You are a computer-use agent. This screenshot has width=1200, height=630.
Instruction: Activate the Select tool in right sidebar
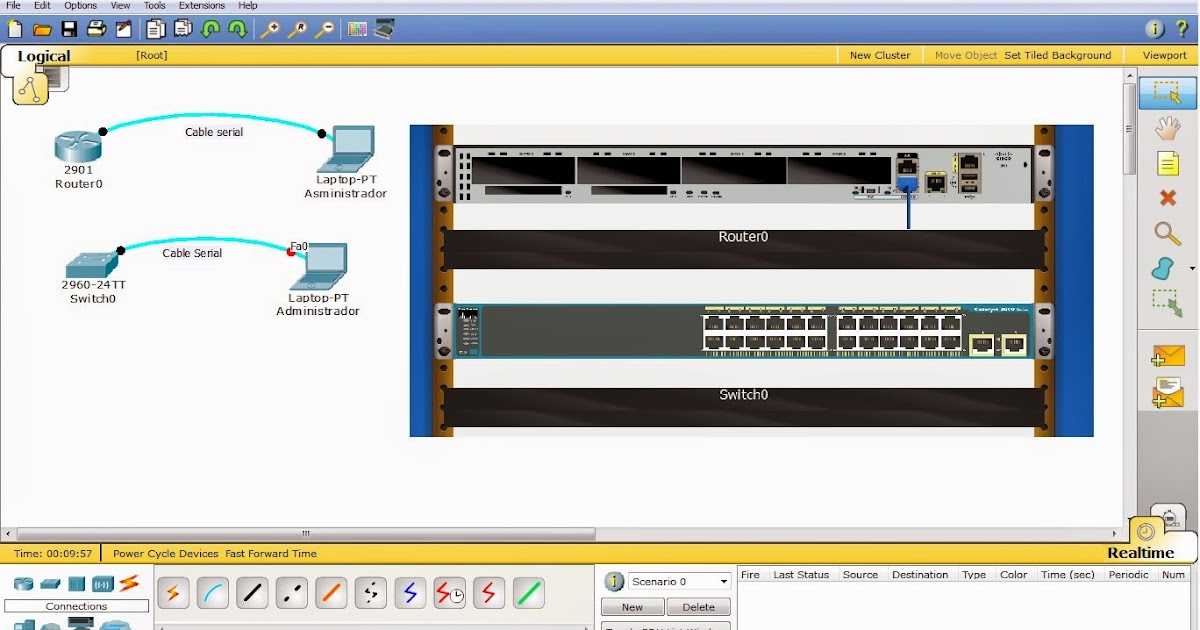1167,92
